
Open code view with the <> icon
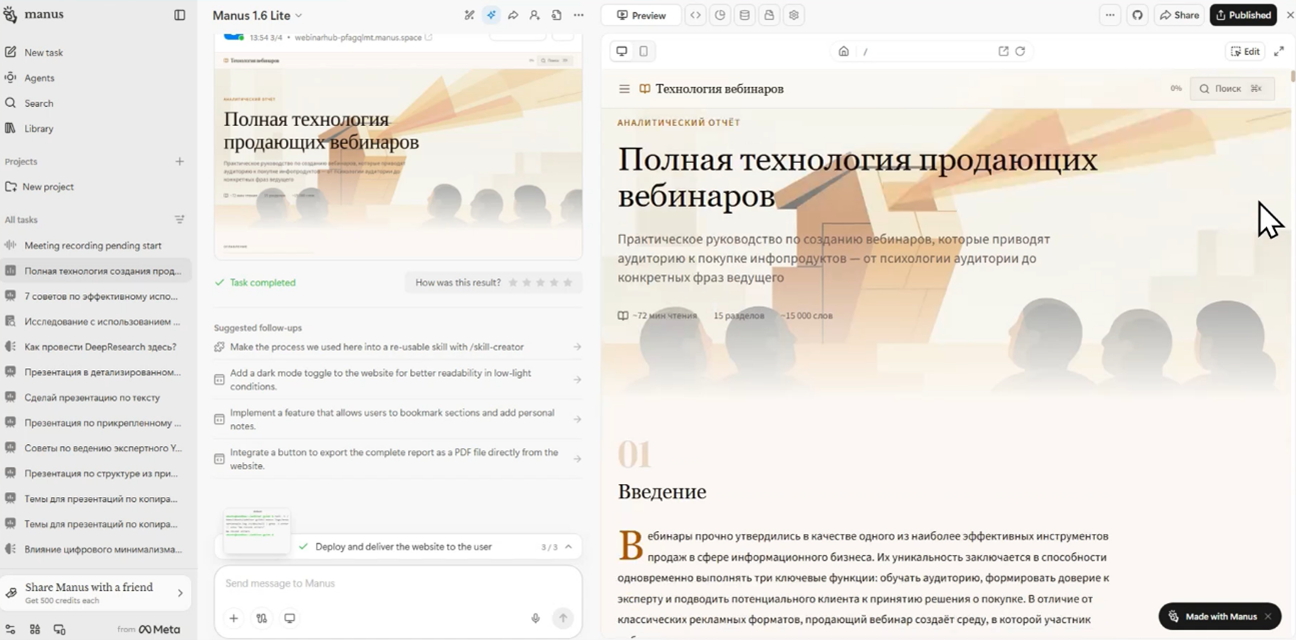pos(695,14)
